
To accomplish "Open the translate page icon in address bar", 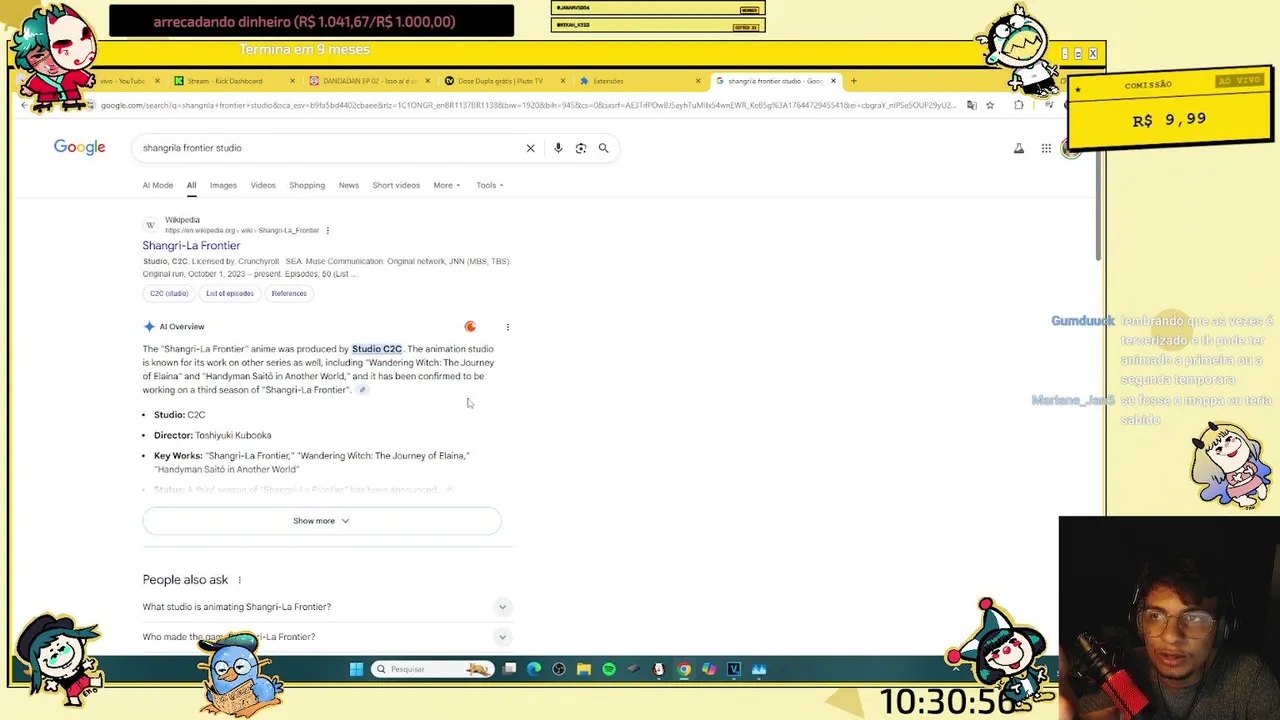I will pos(971,105).
